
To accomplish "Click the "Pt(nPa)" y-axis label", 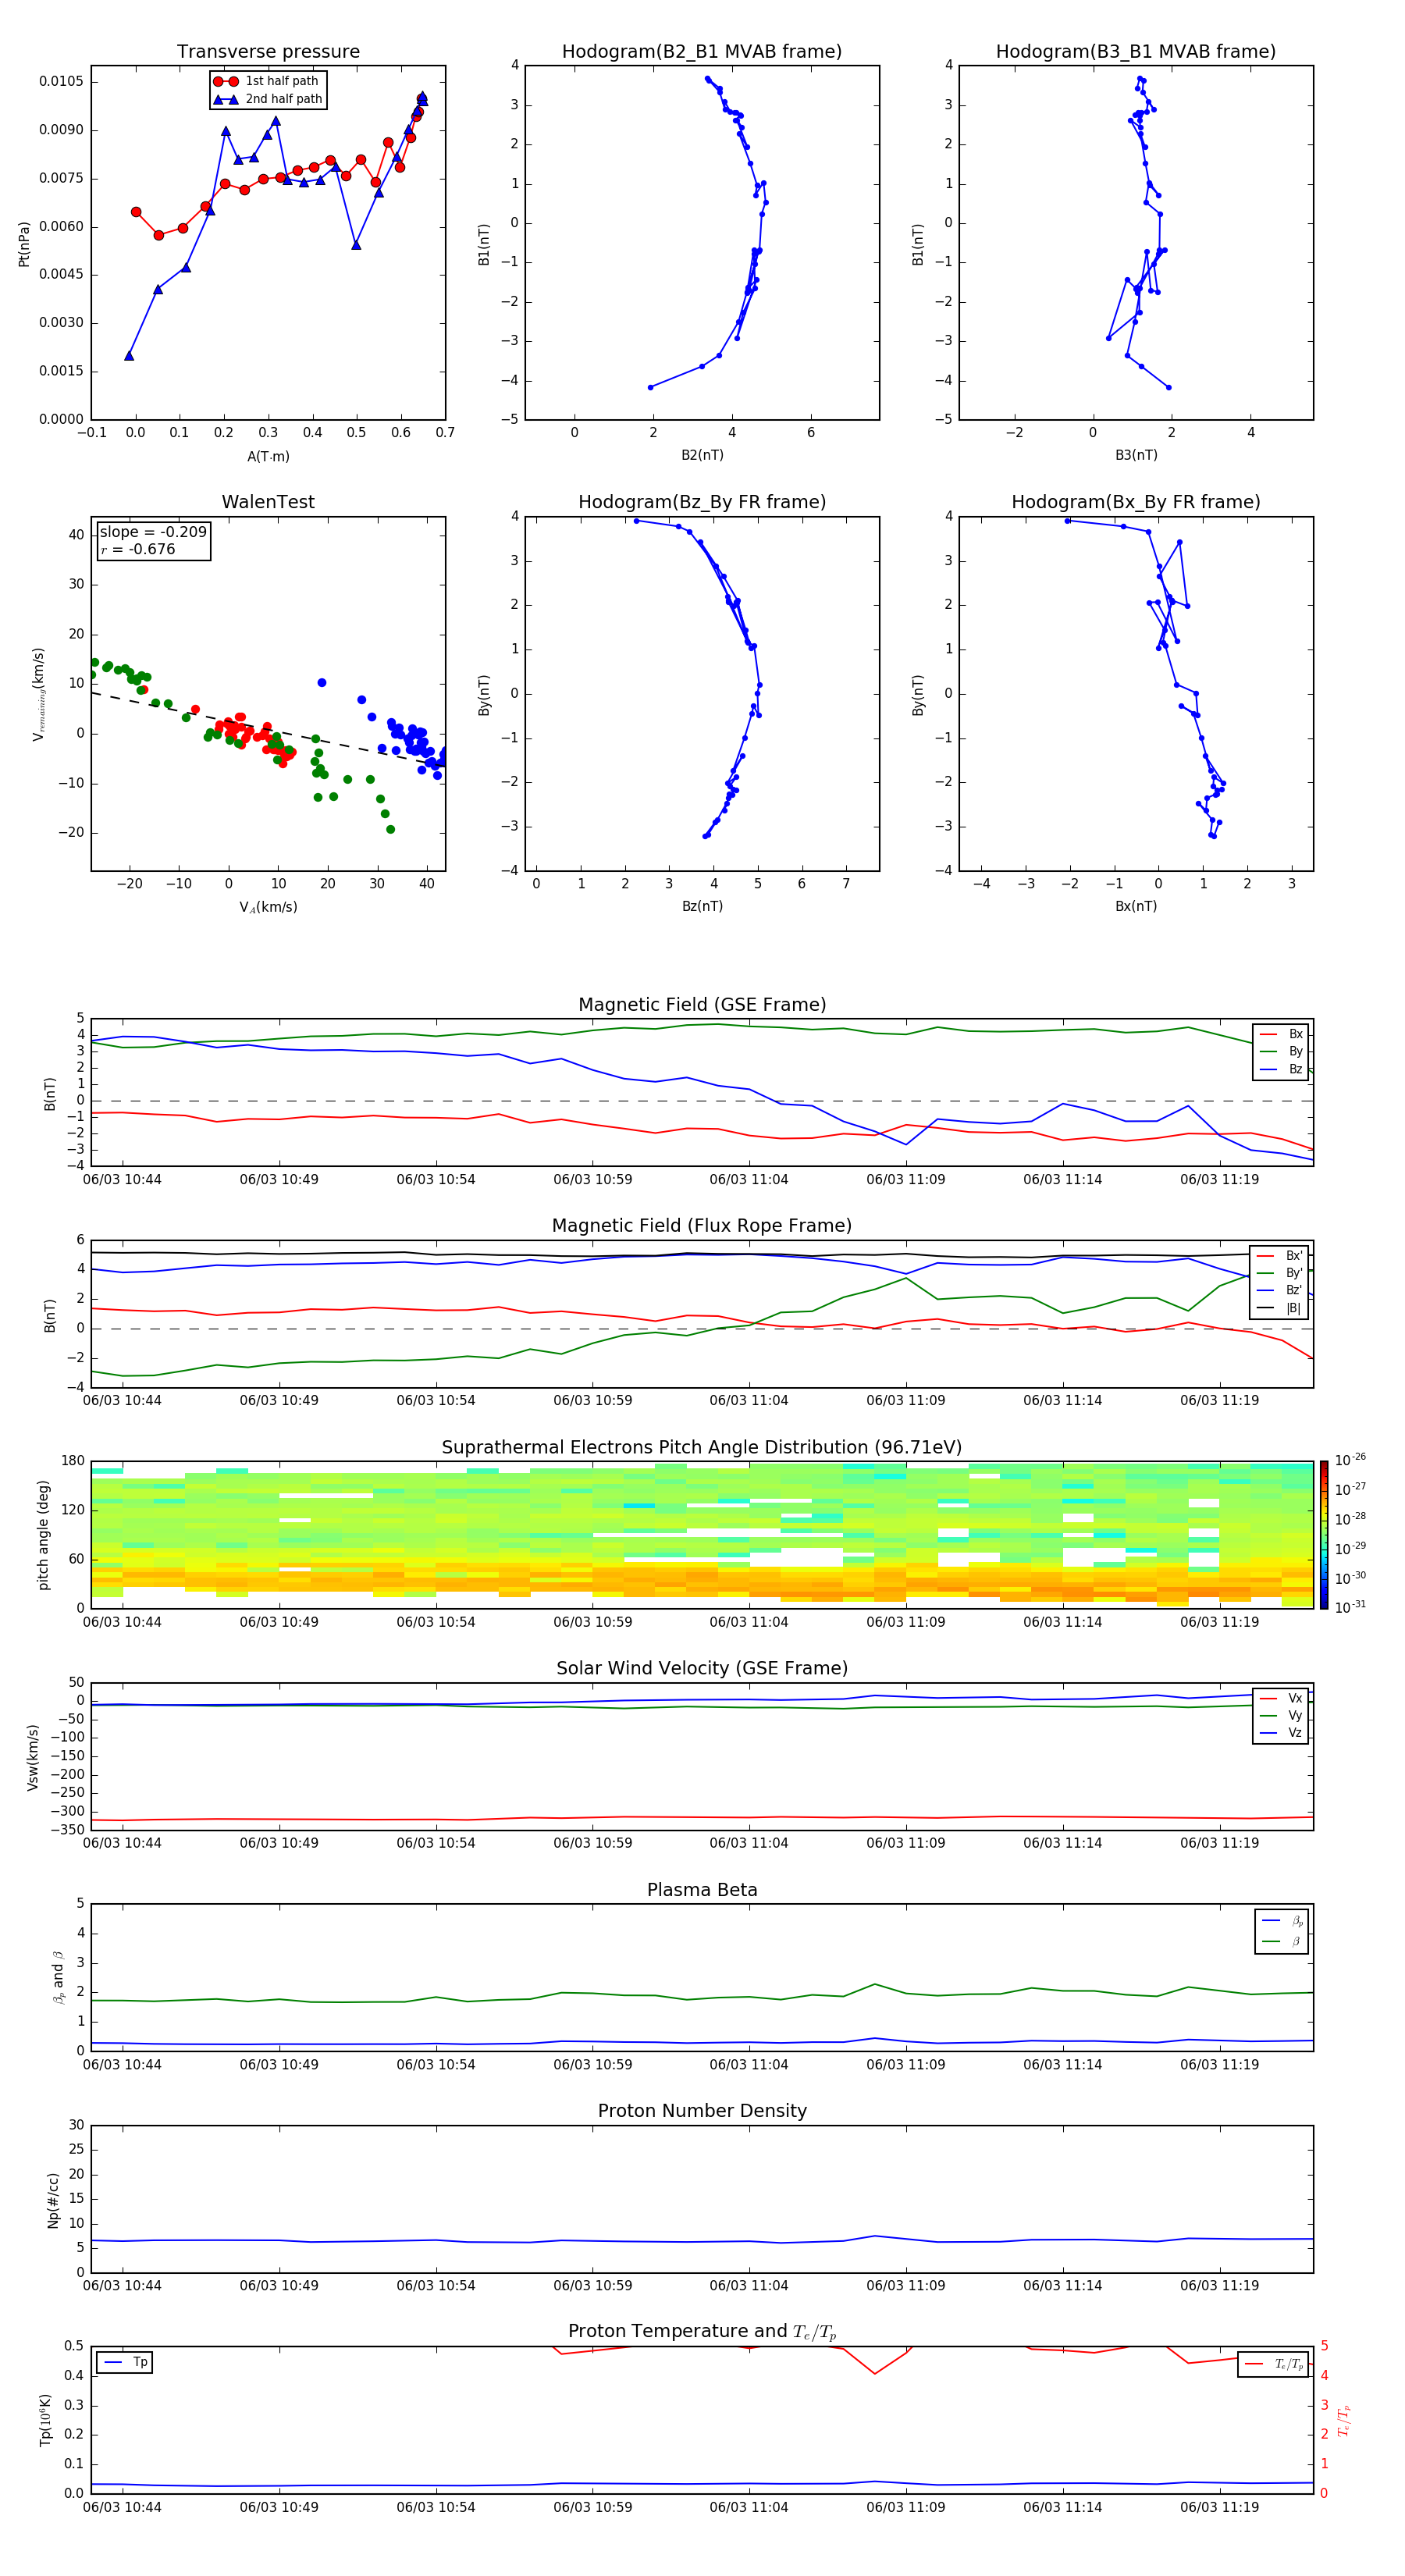I will 24,244.
